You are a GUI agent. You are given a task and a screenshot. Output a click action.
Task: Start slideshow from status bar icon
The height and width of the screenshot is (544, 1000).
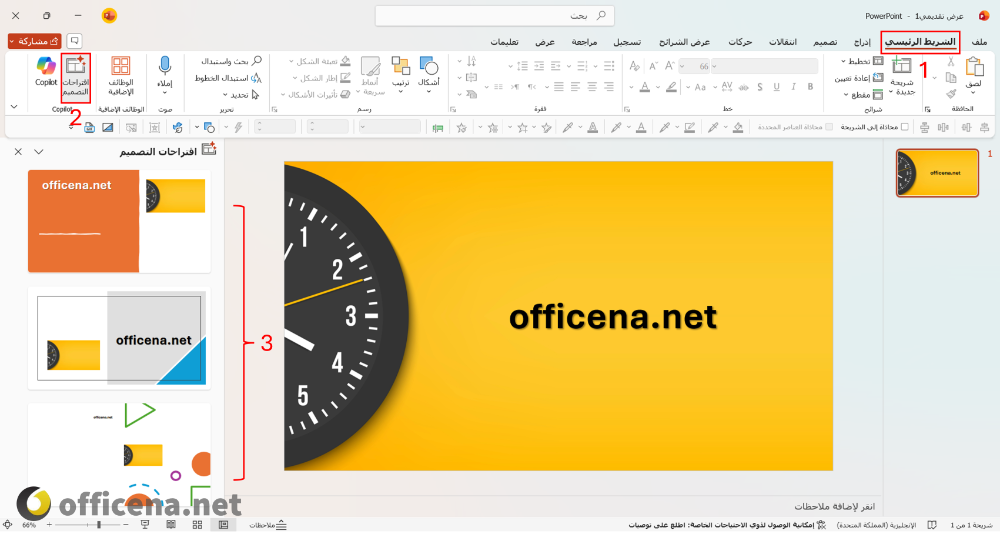coord(145,525)
